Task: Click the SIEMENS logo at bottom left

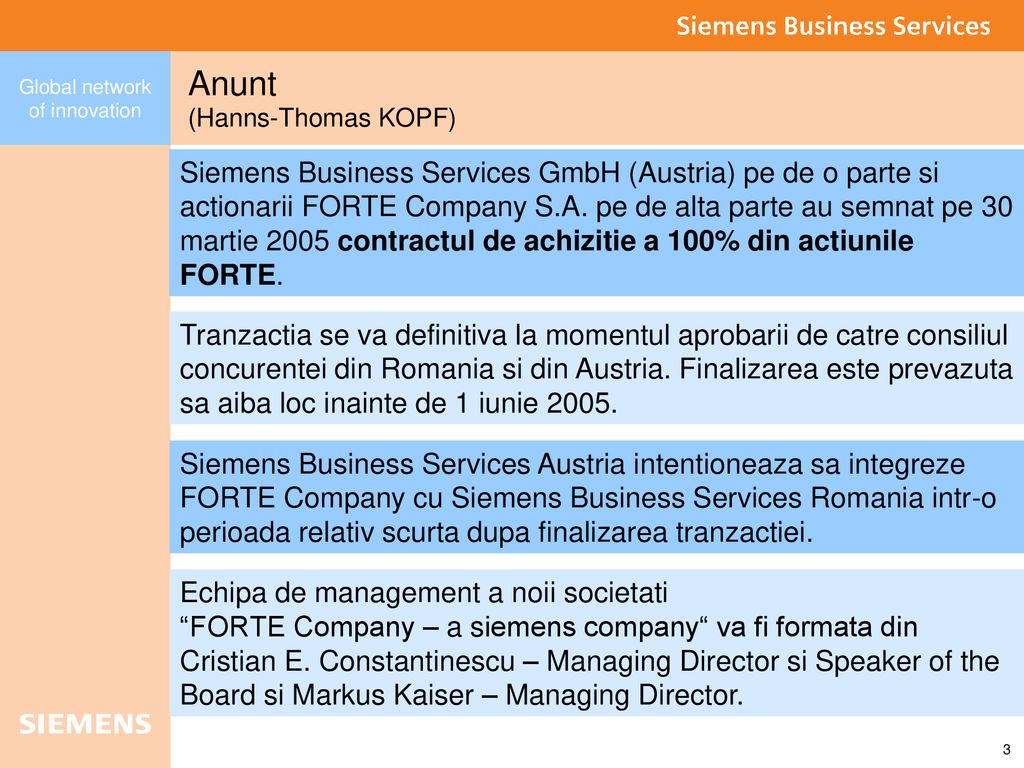Action: (85, 724)
